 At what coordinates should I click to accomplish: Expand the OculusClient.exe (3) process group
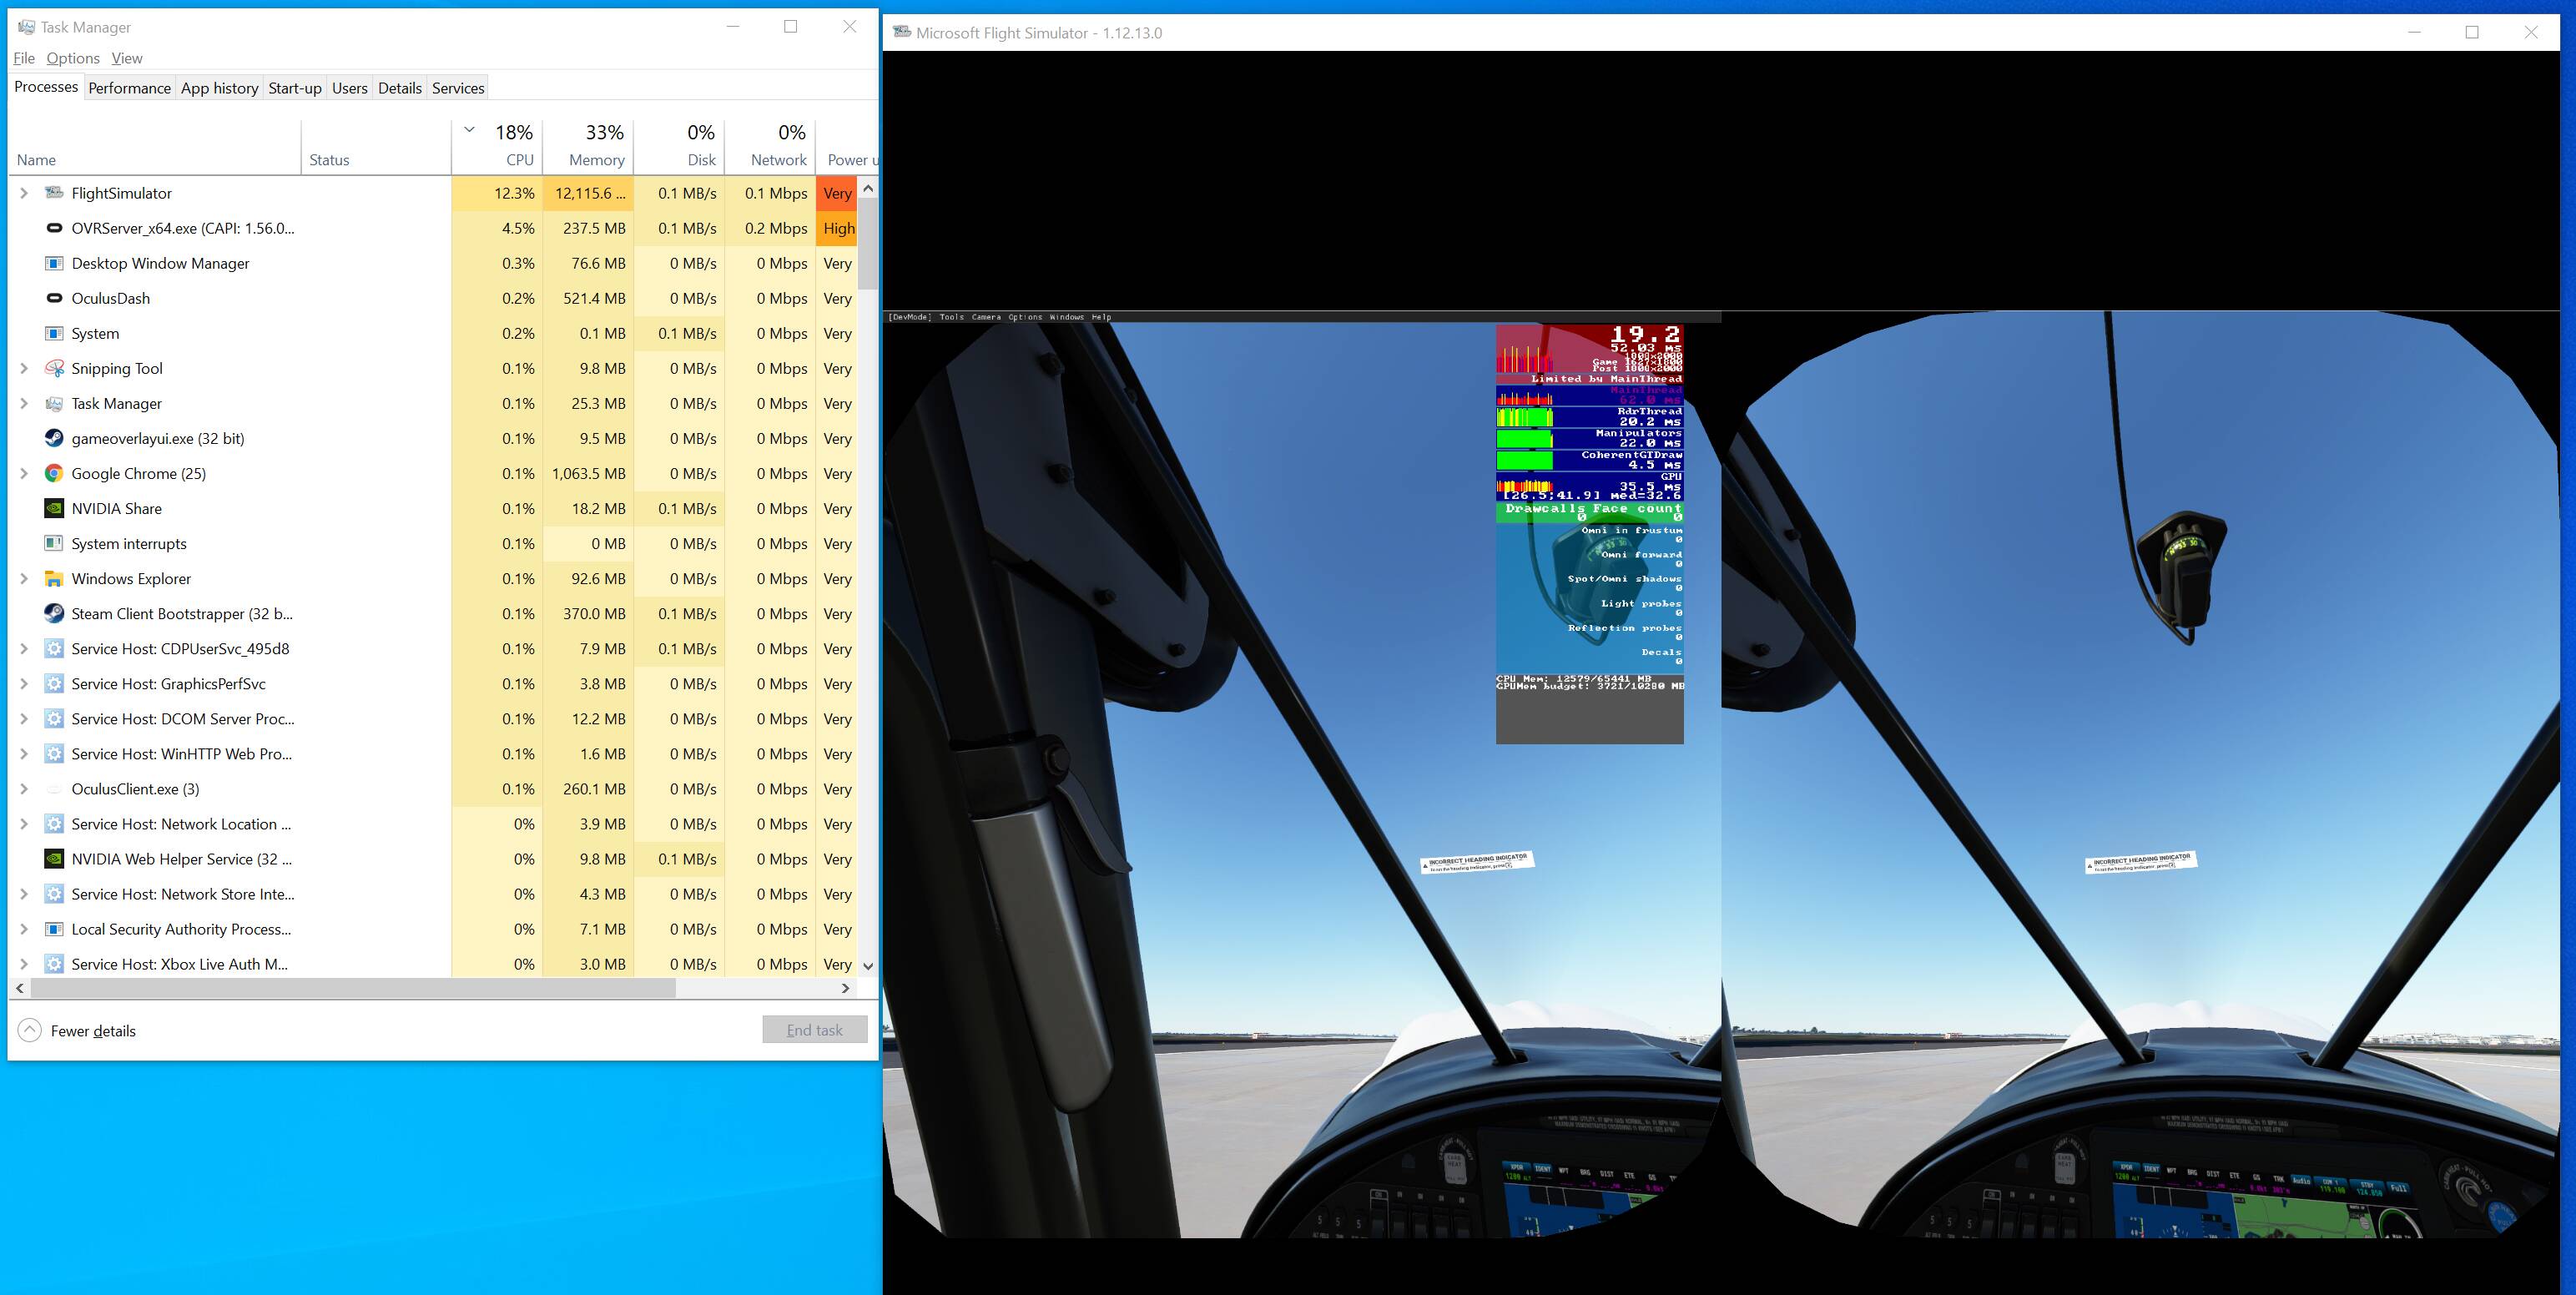pyautogui.click(x=24, y=789)
